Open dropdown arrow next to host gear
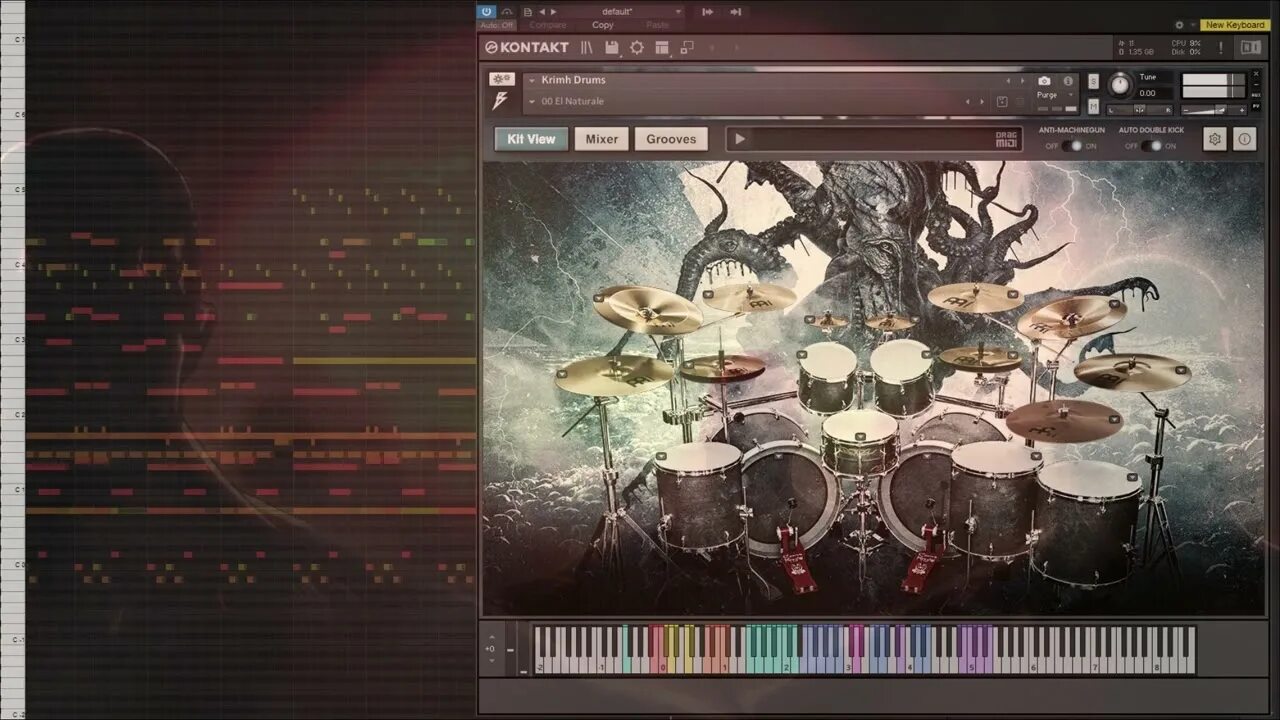1280x720 pixels. click(x=1192, y=25)
